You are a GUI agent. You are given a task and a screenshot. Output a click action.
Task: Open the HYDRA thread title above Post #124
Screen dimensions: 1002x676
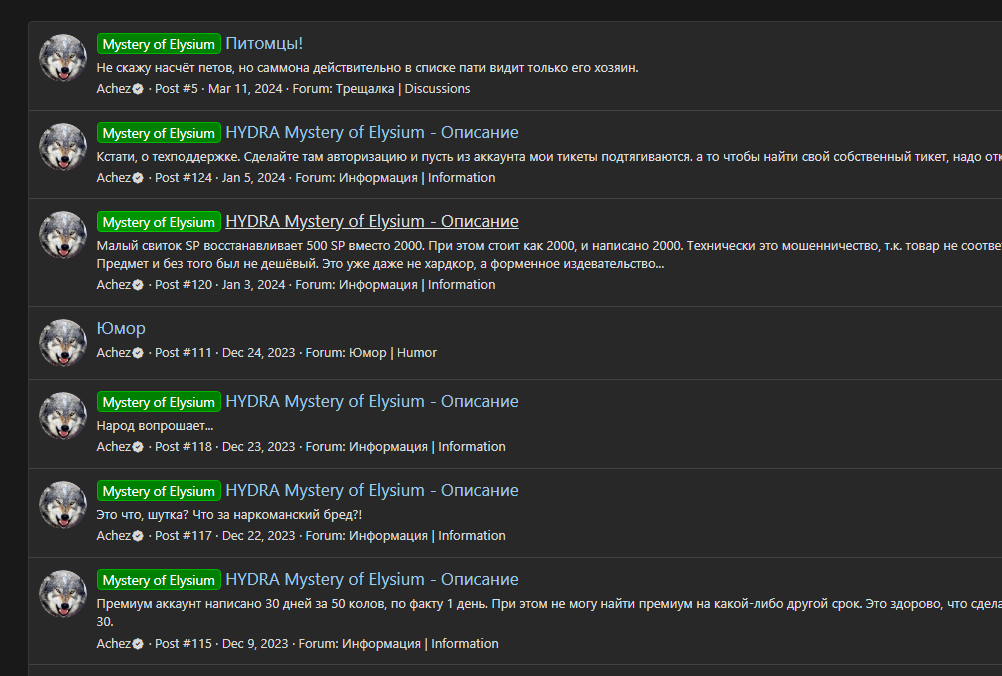pyautogui.click(x=371, y=133)
